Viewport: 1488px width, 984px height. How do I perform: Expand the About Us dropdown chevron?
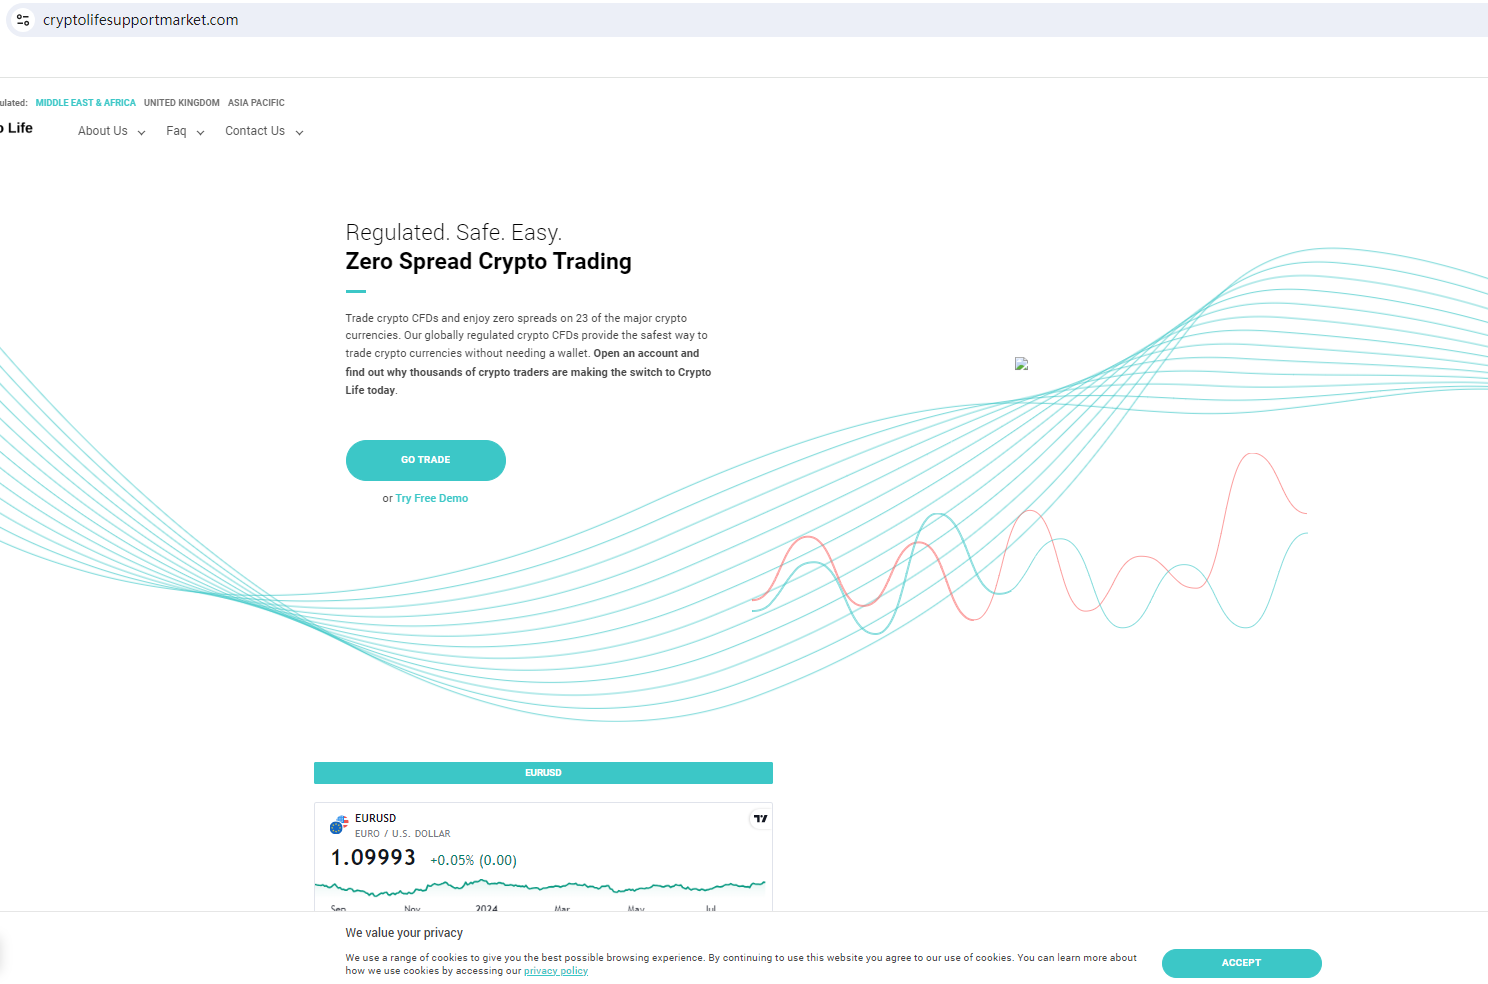pyautogui.click(x=141, y=131)
